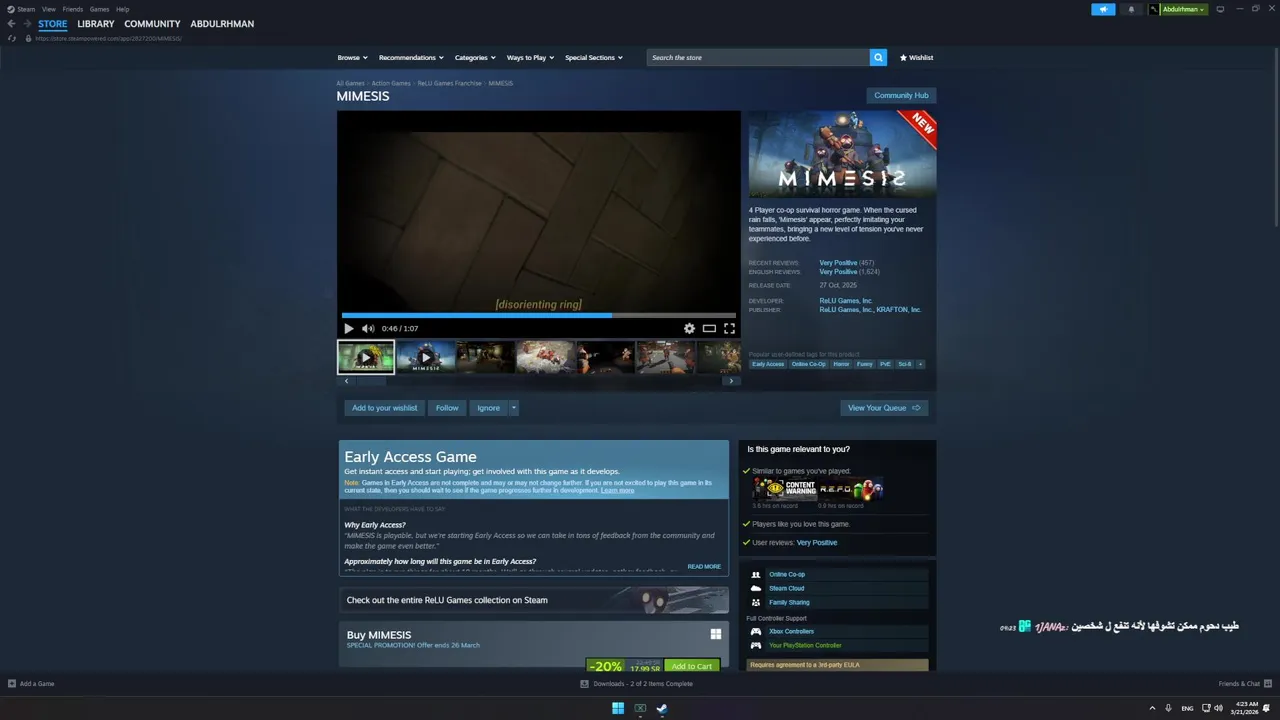Expand the Special Sections dropdown

[594, 58]
